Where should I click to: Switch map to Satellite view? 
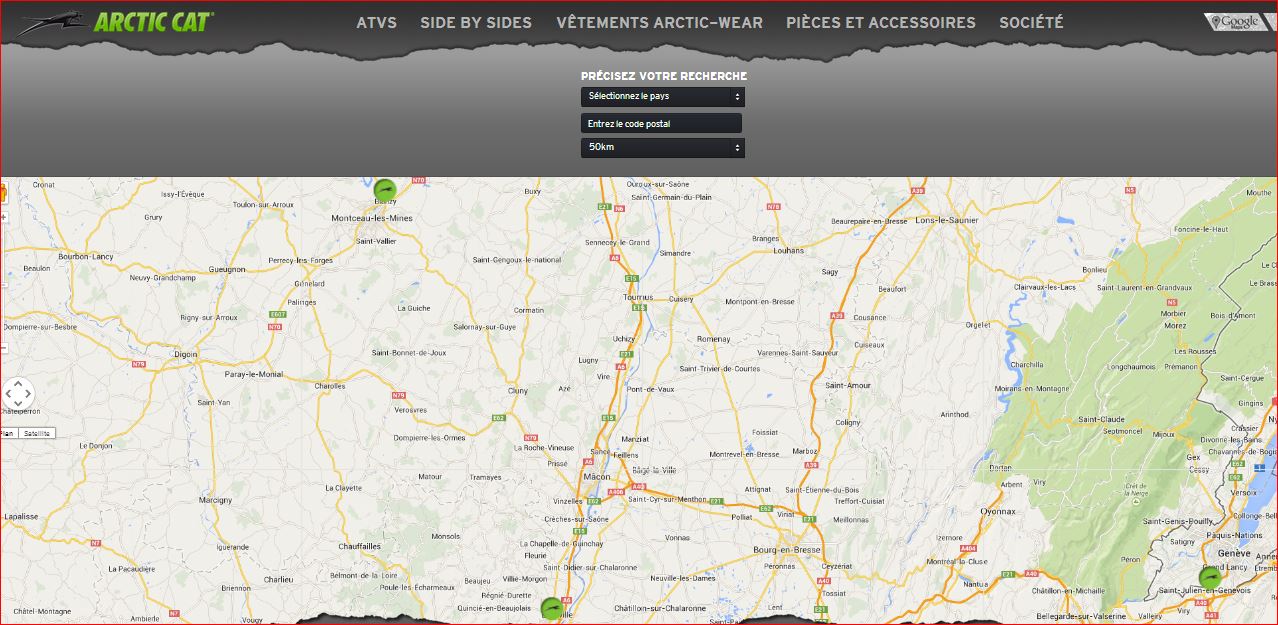point(36,433)
